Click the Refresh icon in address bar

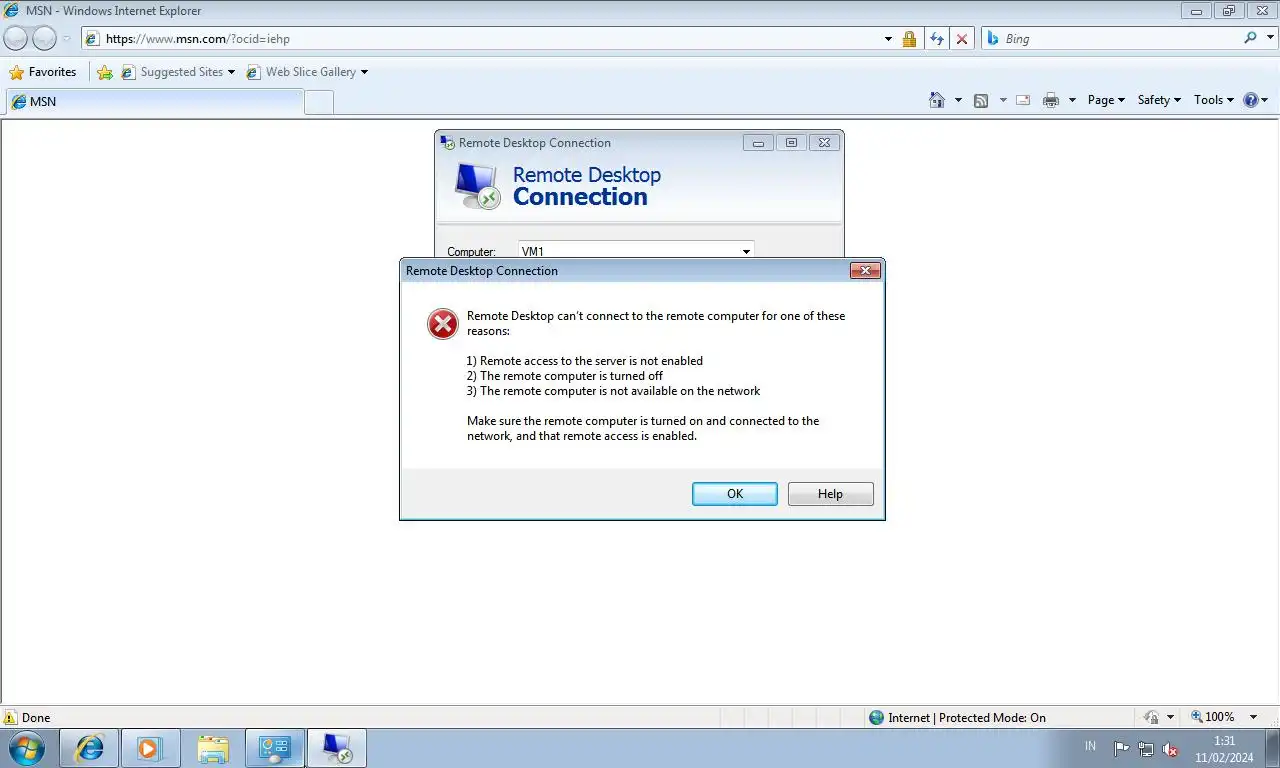pyautogui.click(x=936, y=39)
